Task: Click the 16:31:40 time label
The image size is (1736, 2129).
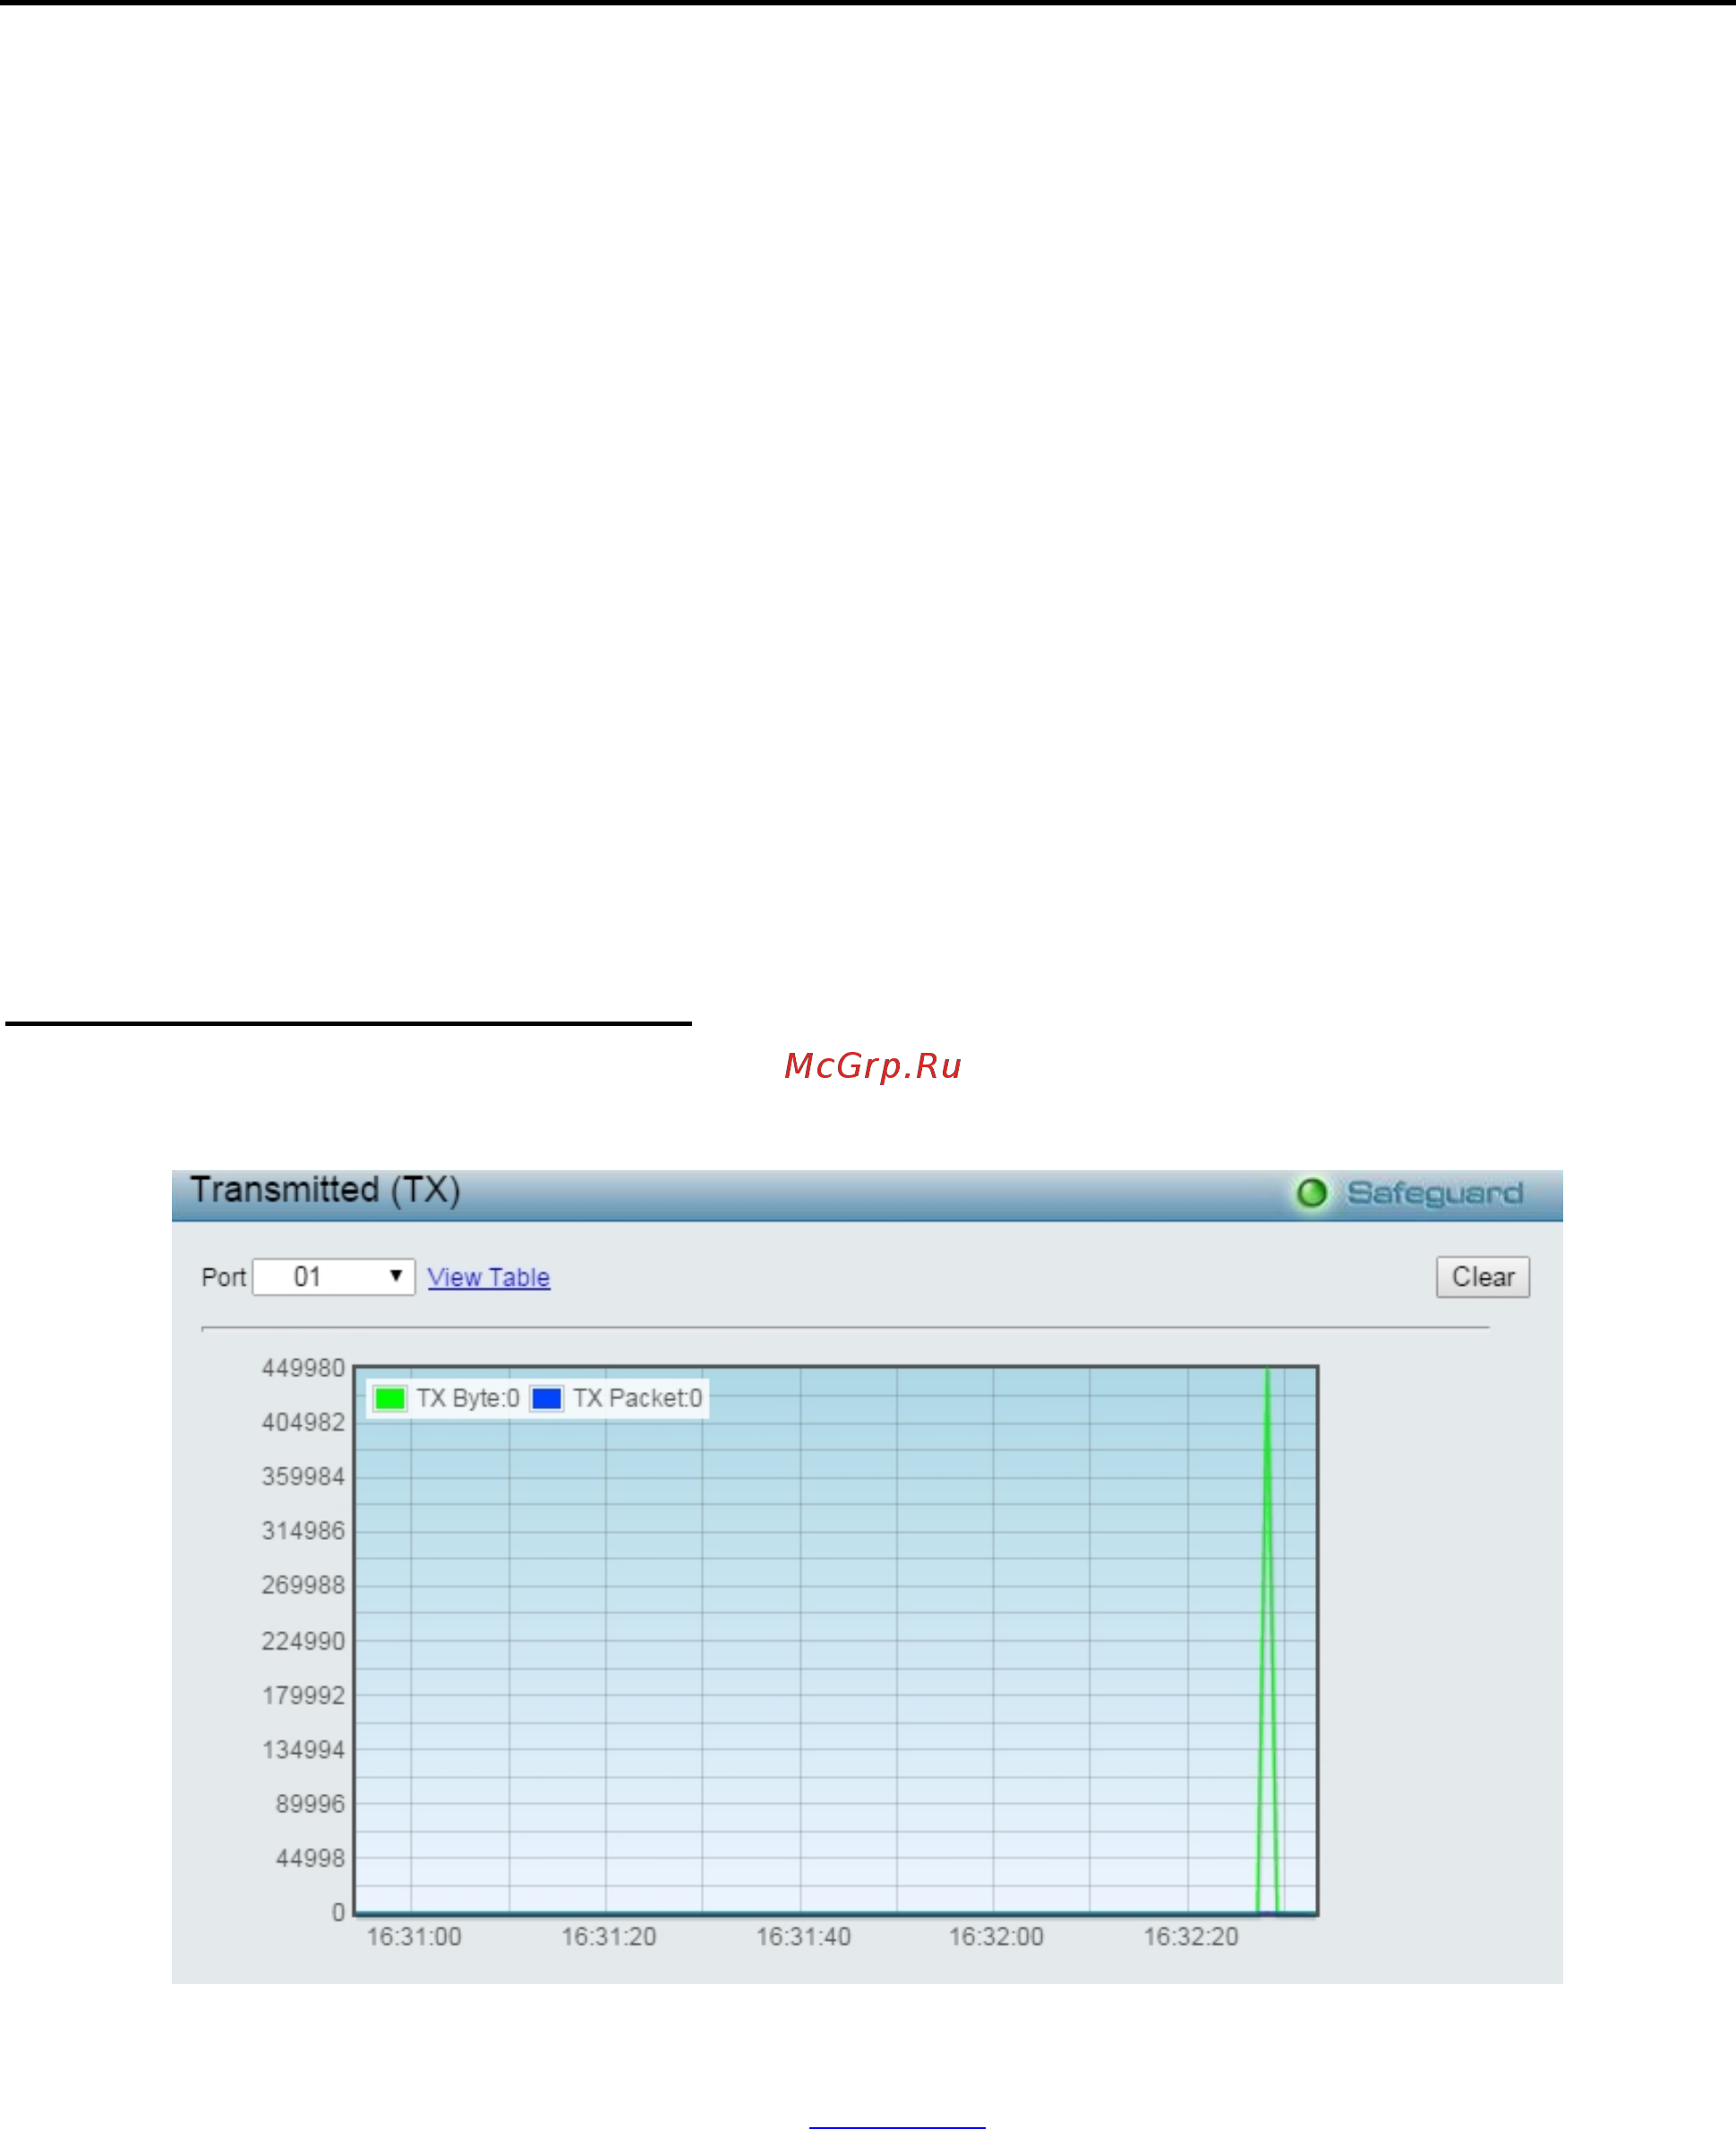Action: pos(803,1937)
